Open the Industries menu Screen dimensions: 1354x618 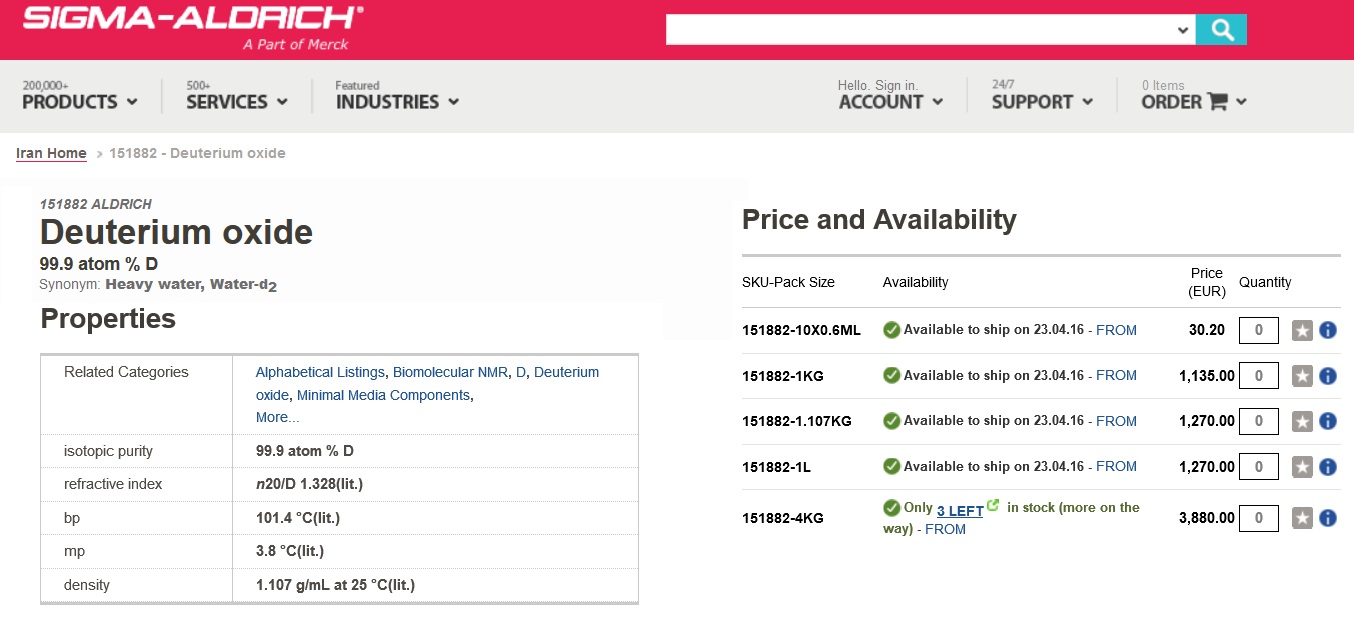click(x=397, y=101)
